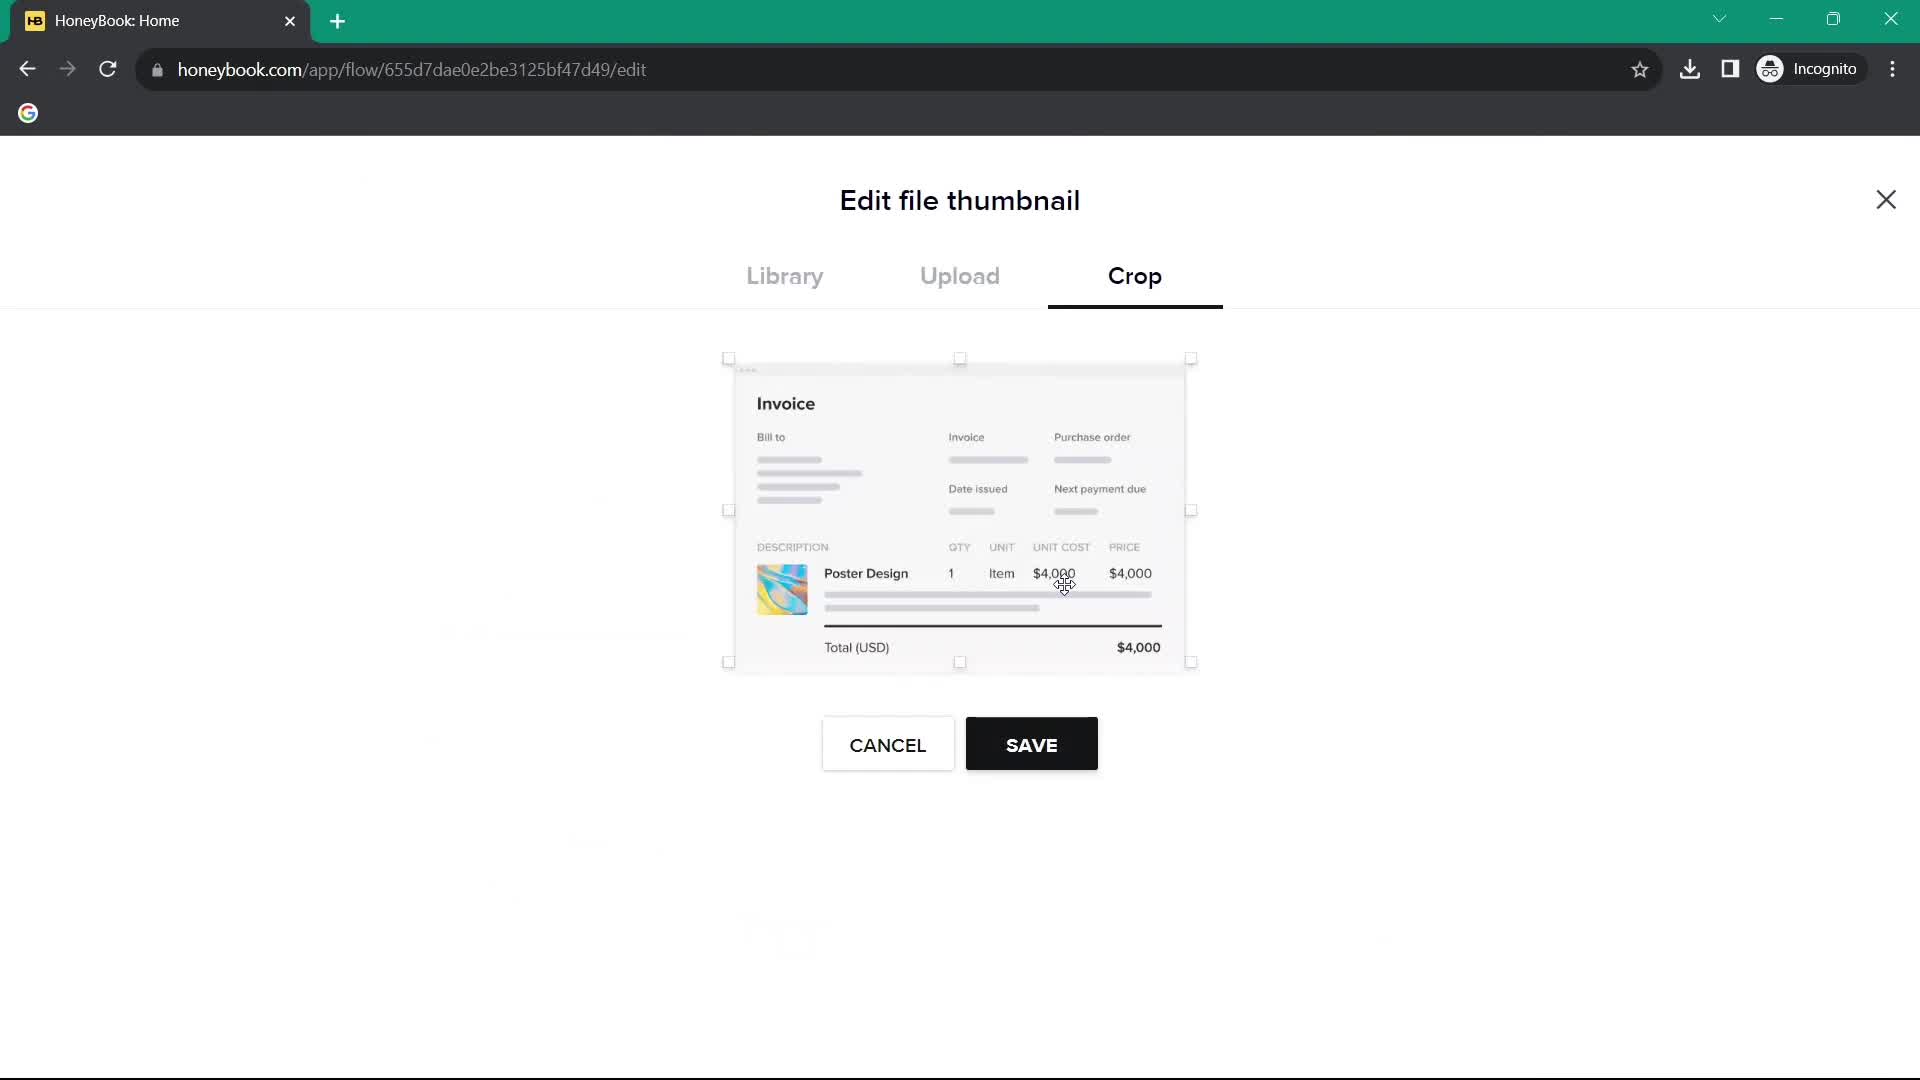Click the top-left crop handle

(x=729, y=359)
